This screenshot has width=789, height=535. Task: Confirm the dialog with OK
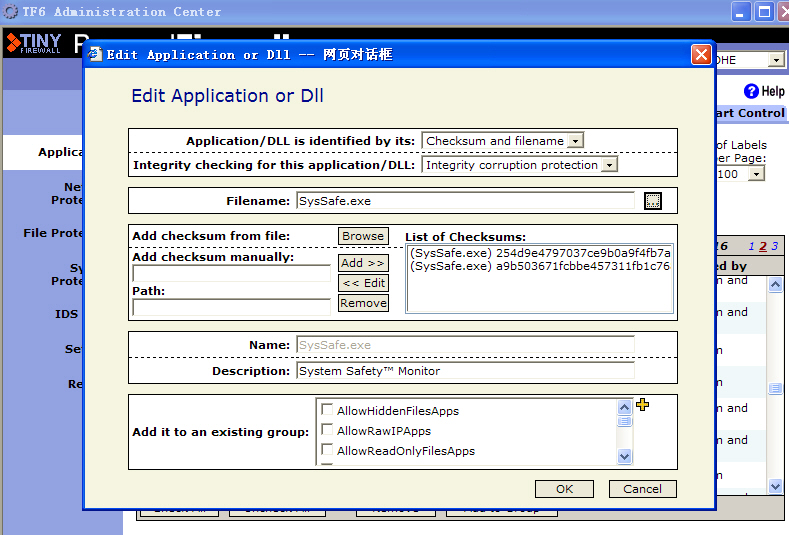point(564,489)
